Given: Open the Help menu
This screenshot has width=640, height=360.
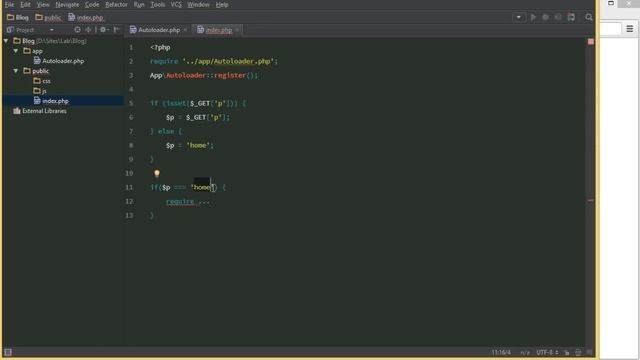Looking at the screenshot, I should point(222,4).
